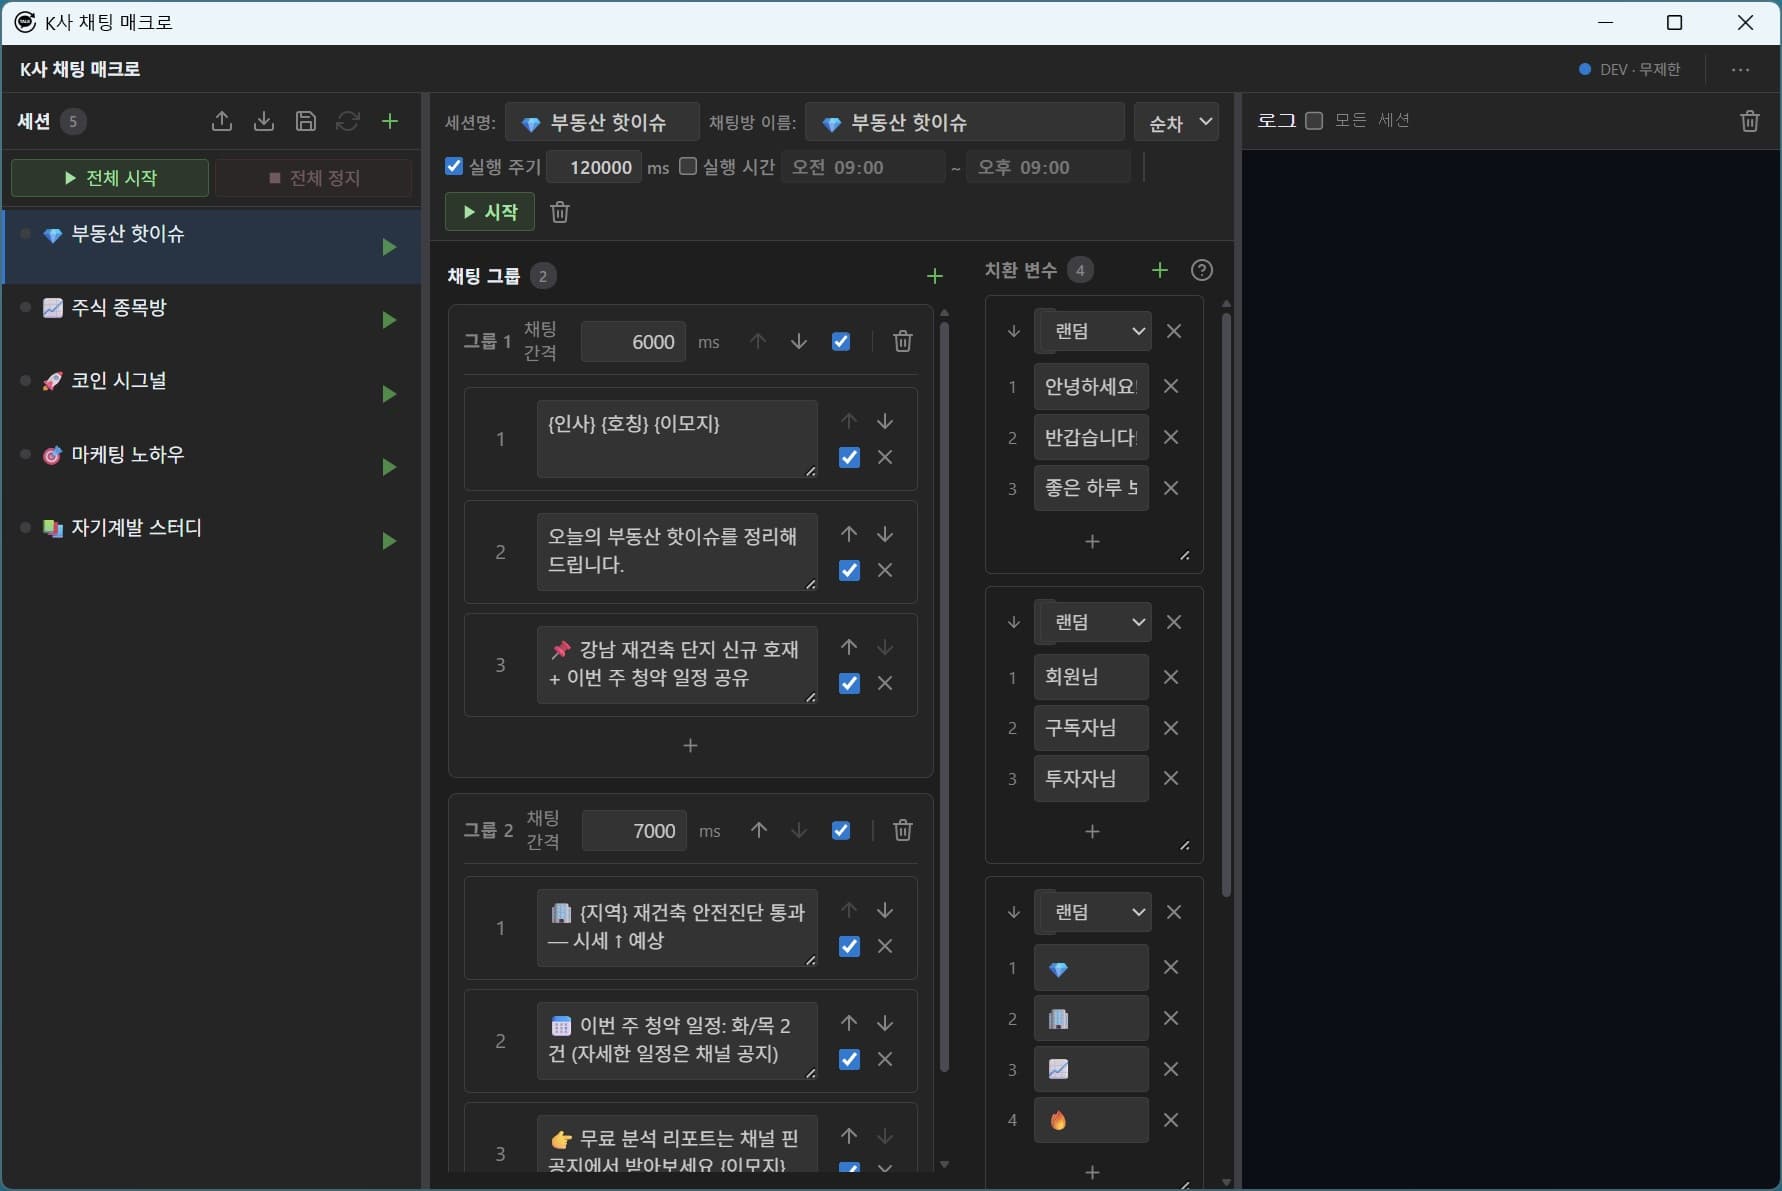Add a new session with plus icon
Screen dimensions: 1782x1191
pyautogui.click(x=390, y=121)
